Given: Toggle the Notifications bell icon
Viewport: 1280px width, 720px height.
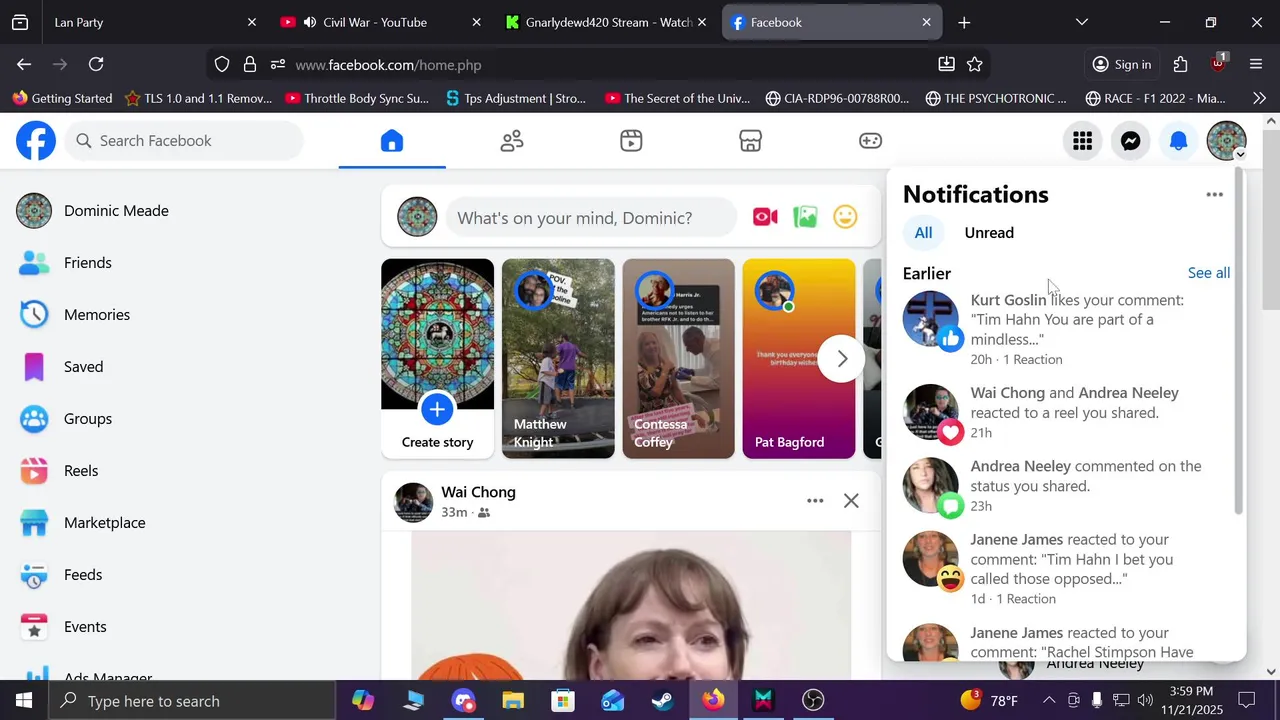Looking at the screenshot, I should coord(1179,141).
